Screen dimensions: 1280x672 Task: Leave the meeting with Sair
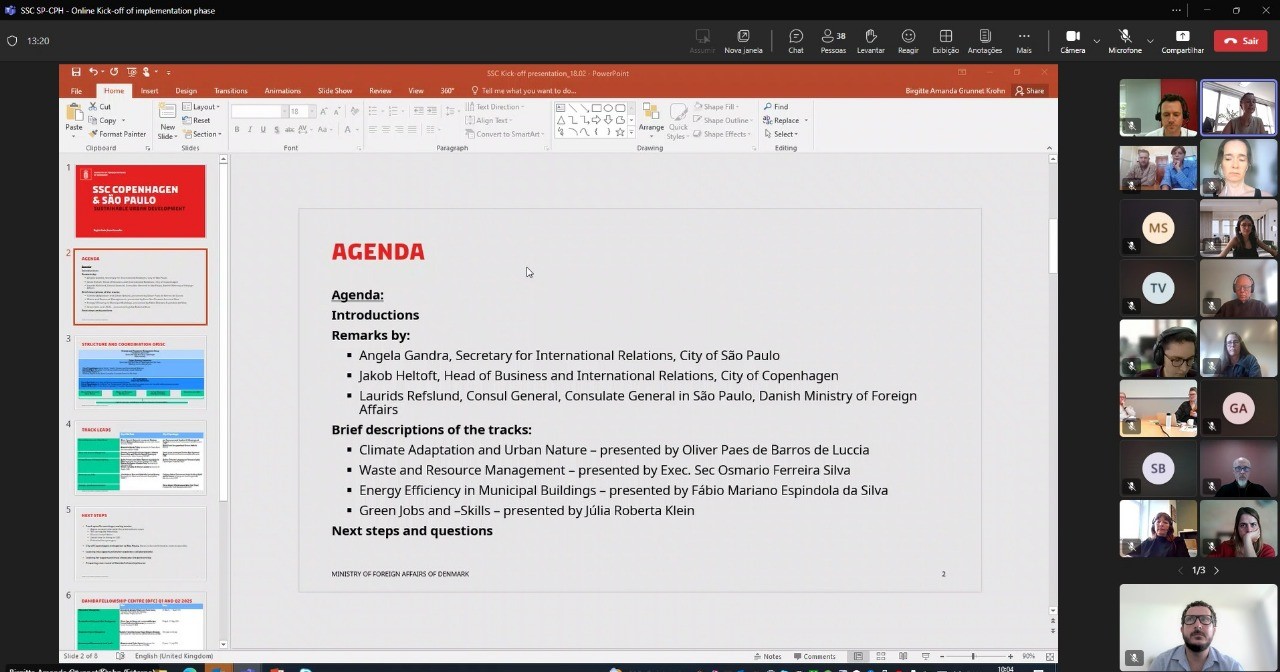1240,41
